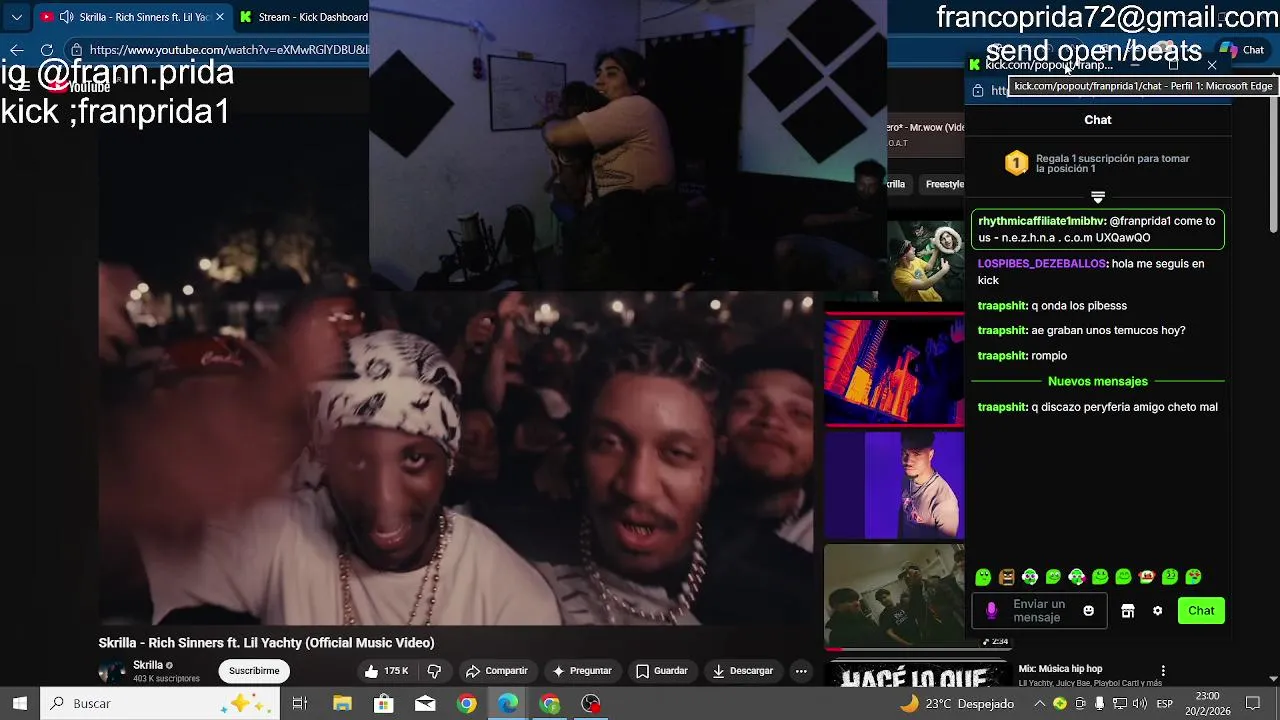Like the Skrilla video (175 K)
1280x720 pixels.
386,671
